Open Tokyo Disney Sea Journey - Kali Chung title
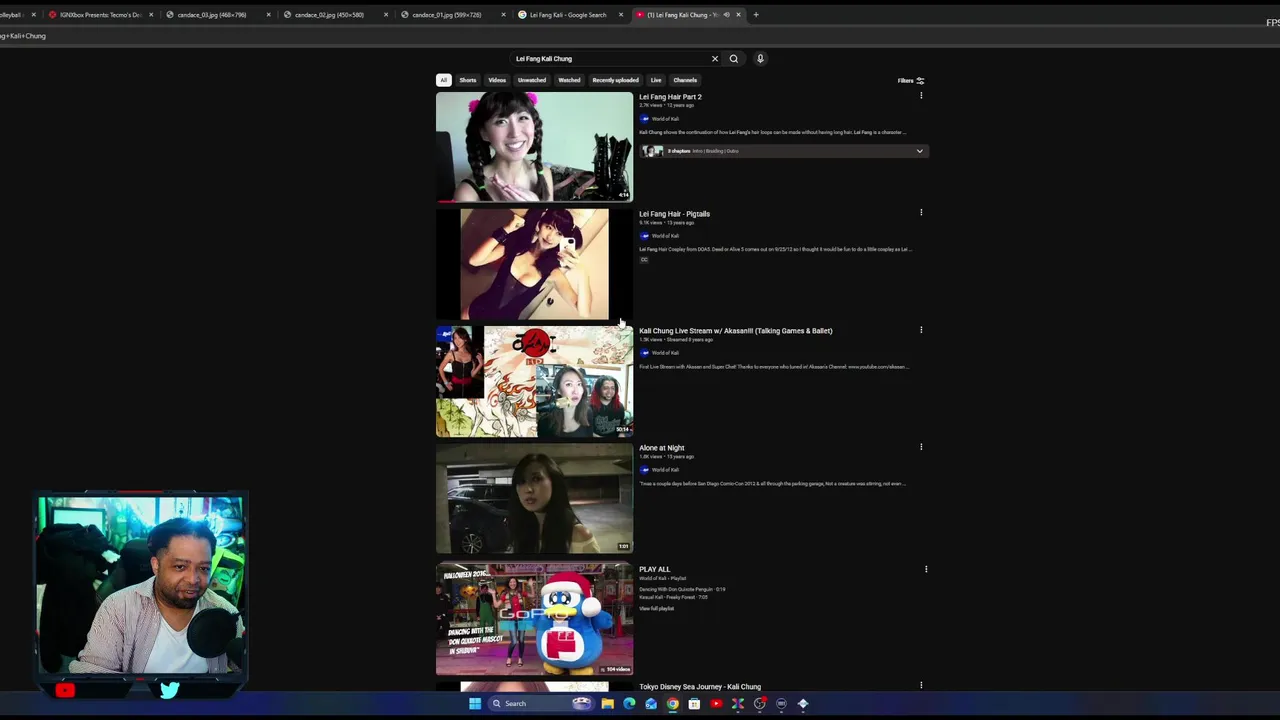This screenshot has height=720, width=1280. click(700, 687)
